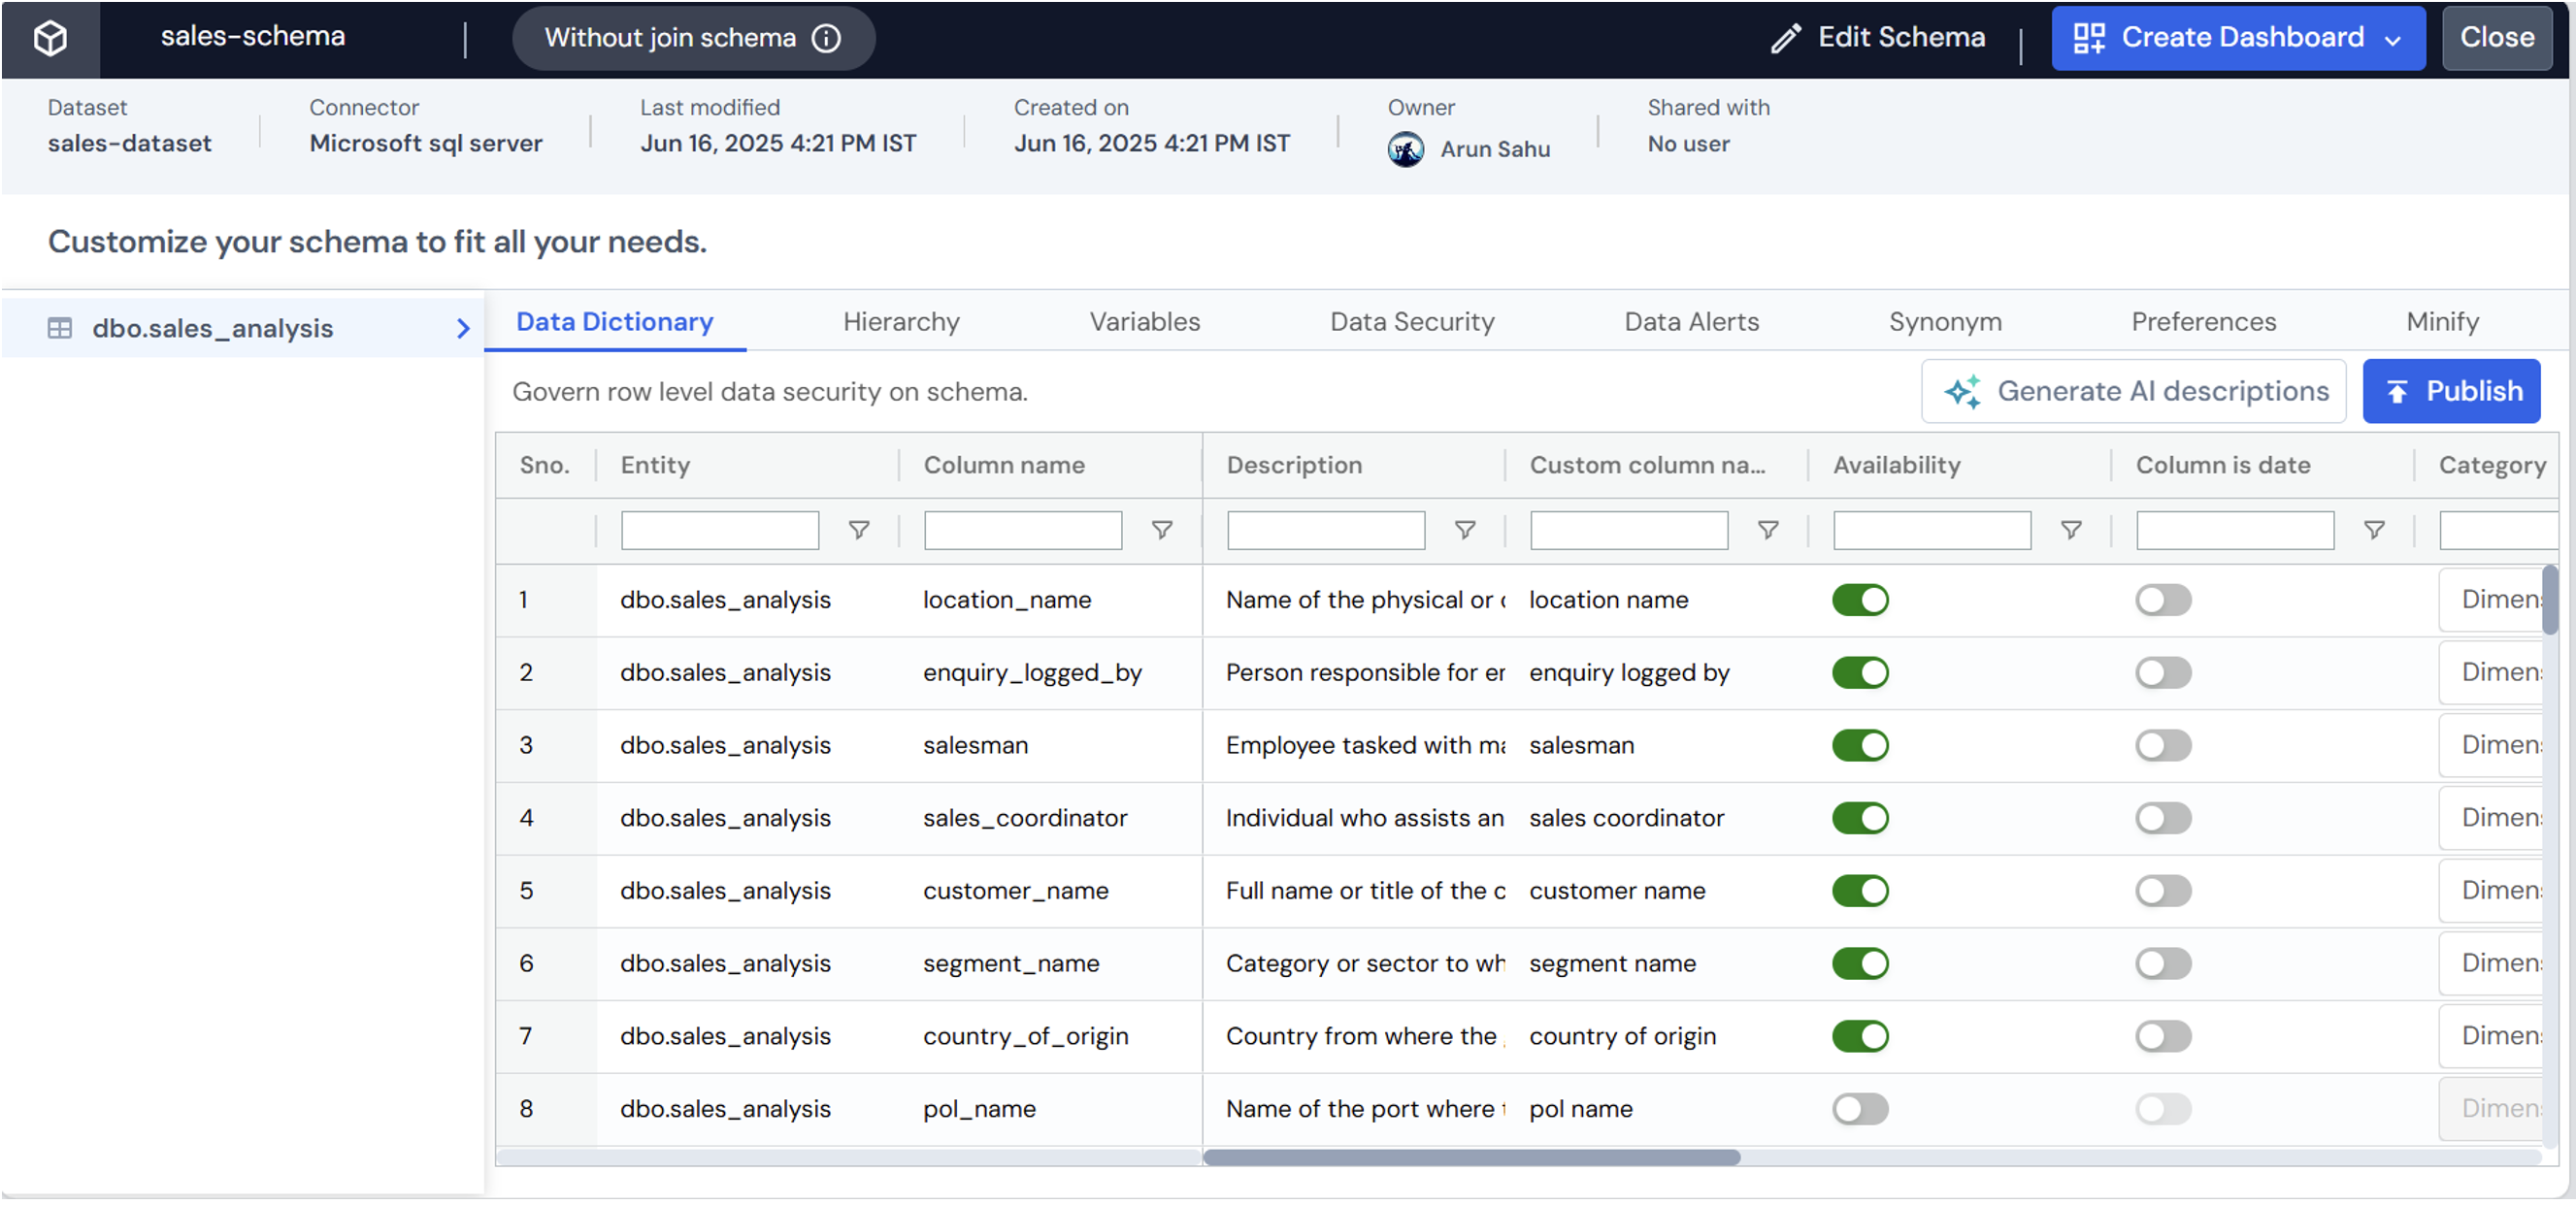Expand the dbo.sales_analysis entity chevron

point(462,327)
